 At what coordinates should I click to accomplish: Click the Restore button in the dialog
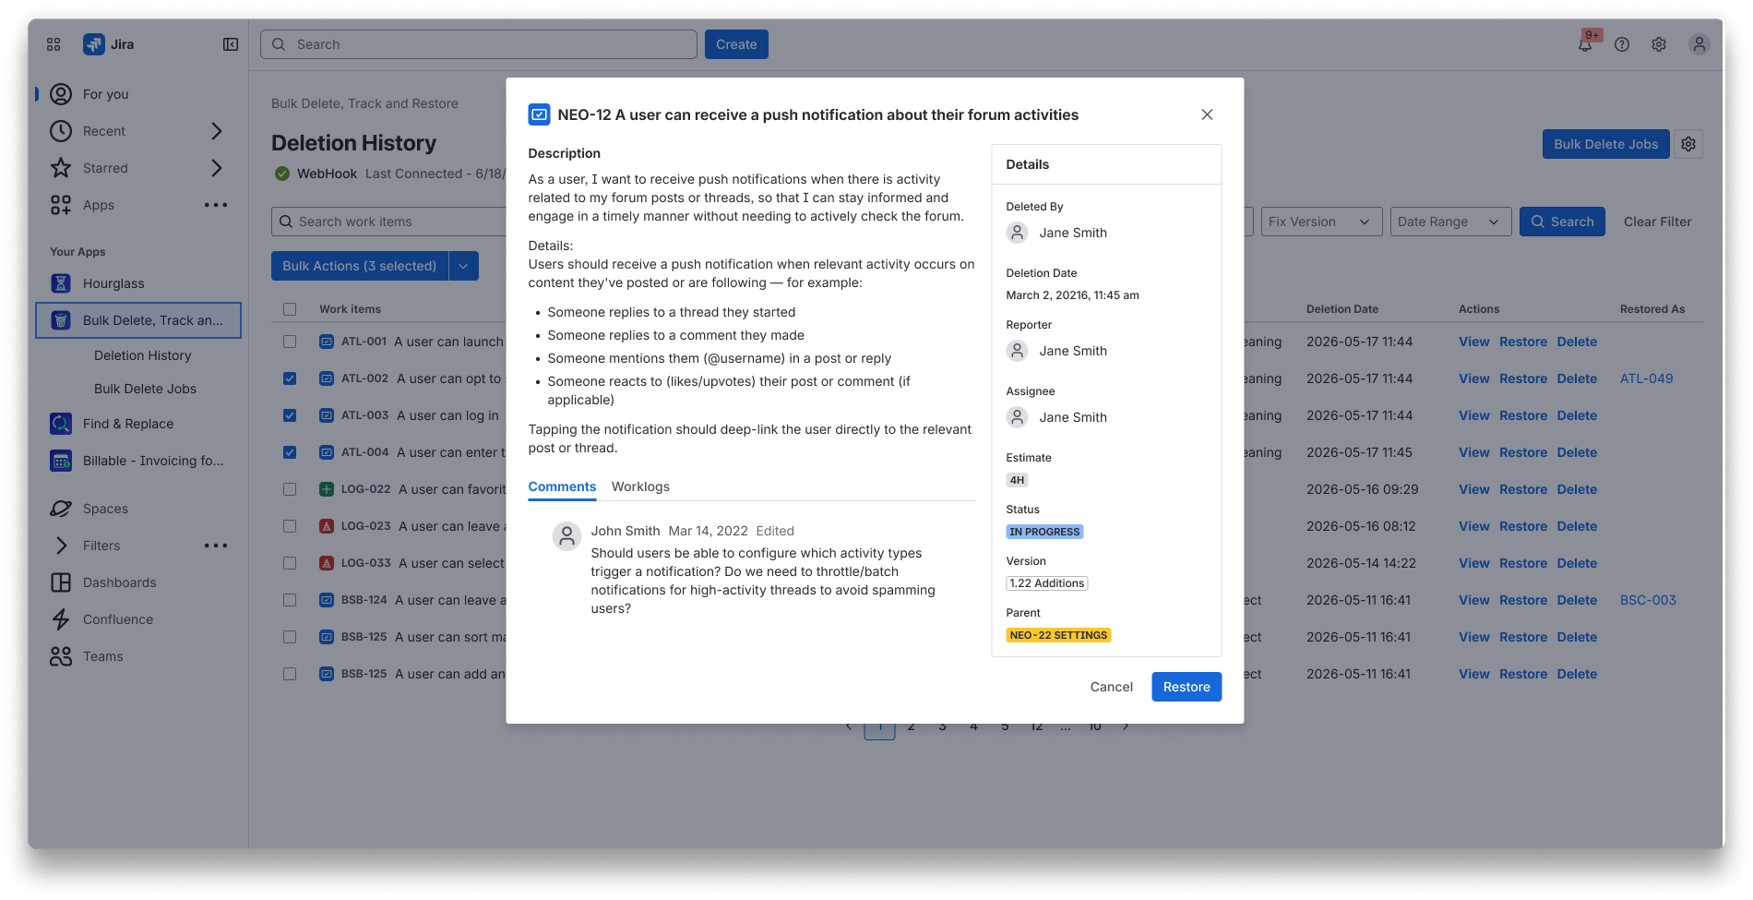click(1186, 687)
